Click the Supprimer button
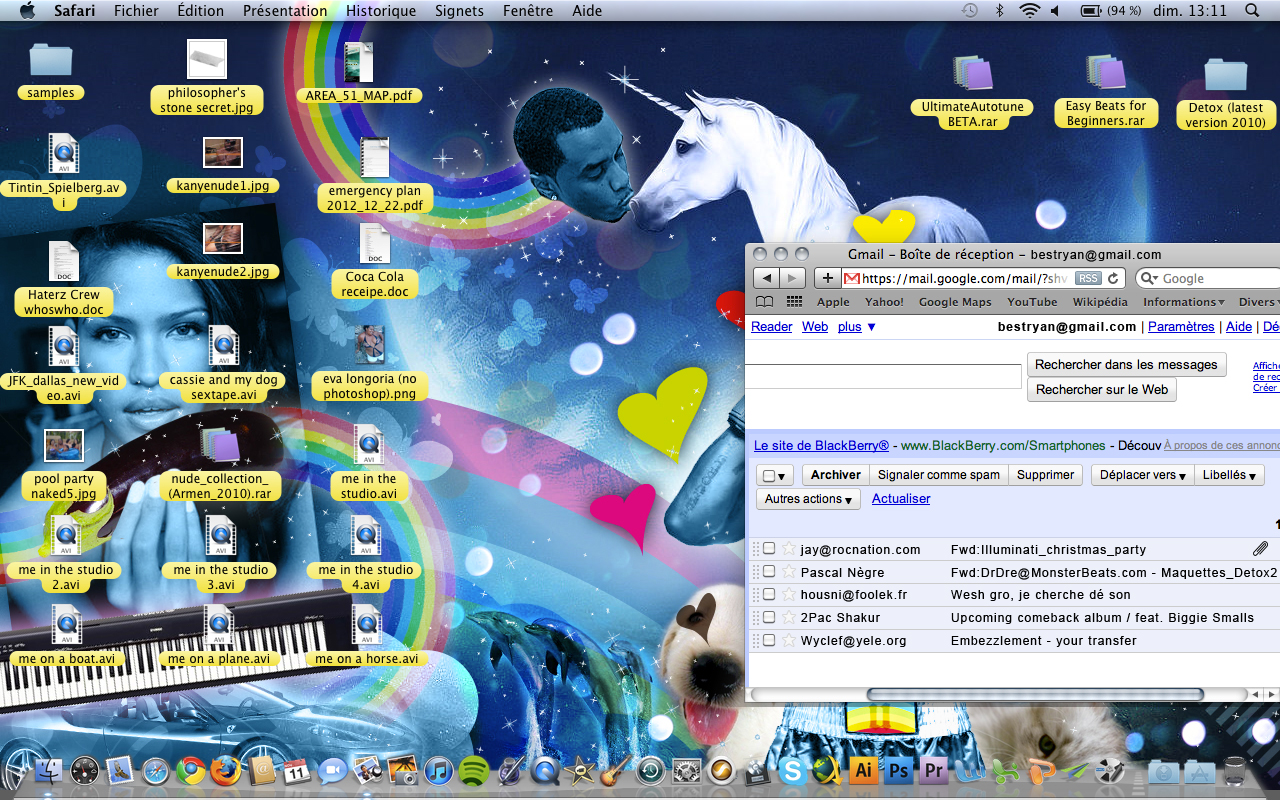This screenshot has width=1280, height=800. [x=1045, y=475]
